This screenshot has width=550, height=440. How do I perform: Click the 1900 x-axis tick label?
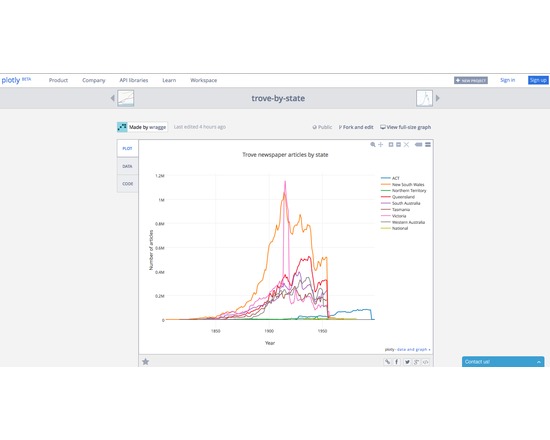pos(269,331)
